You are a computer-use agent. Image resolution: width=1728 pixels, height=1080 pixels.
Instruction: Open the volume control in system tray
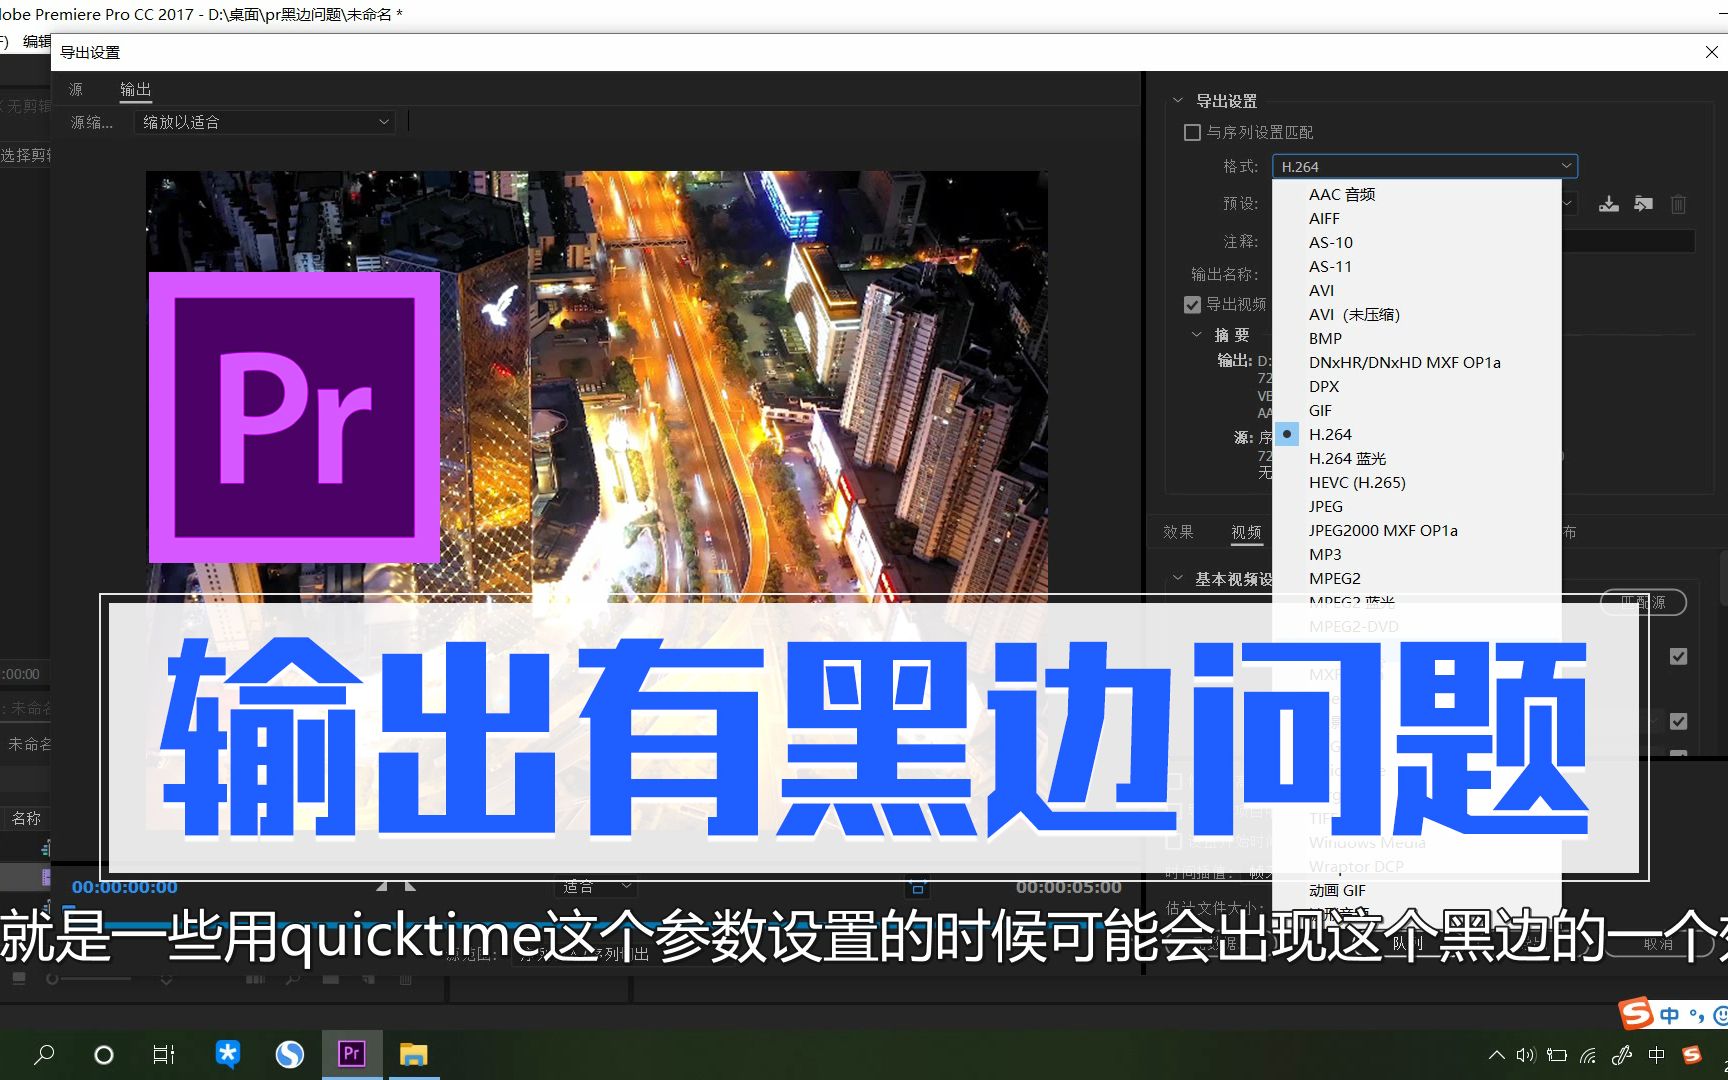1526,1055
